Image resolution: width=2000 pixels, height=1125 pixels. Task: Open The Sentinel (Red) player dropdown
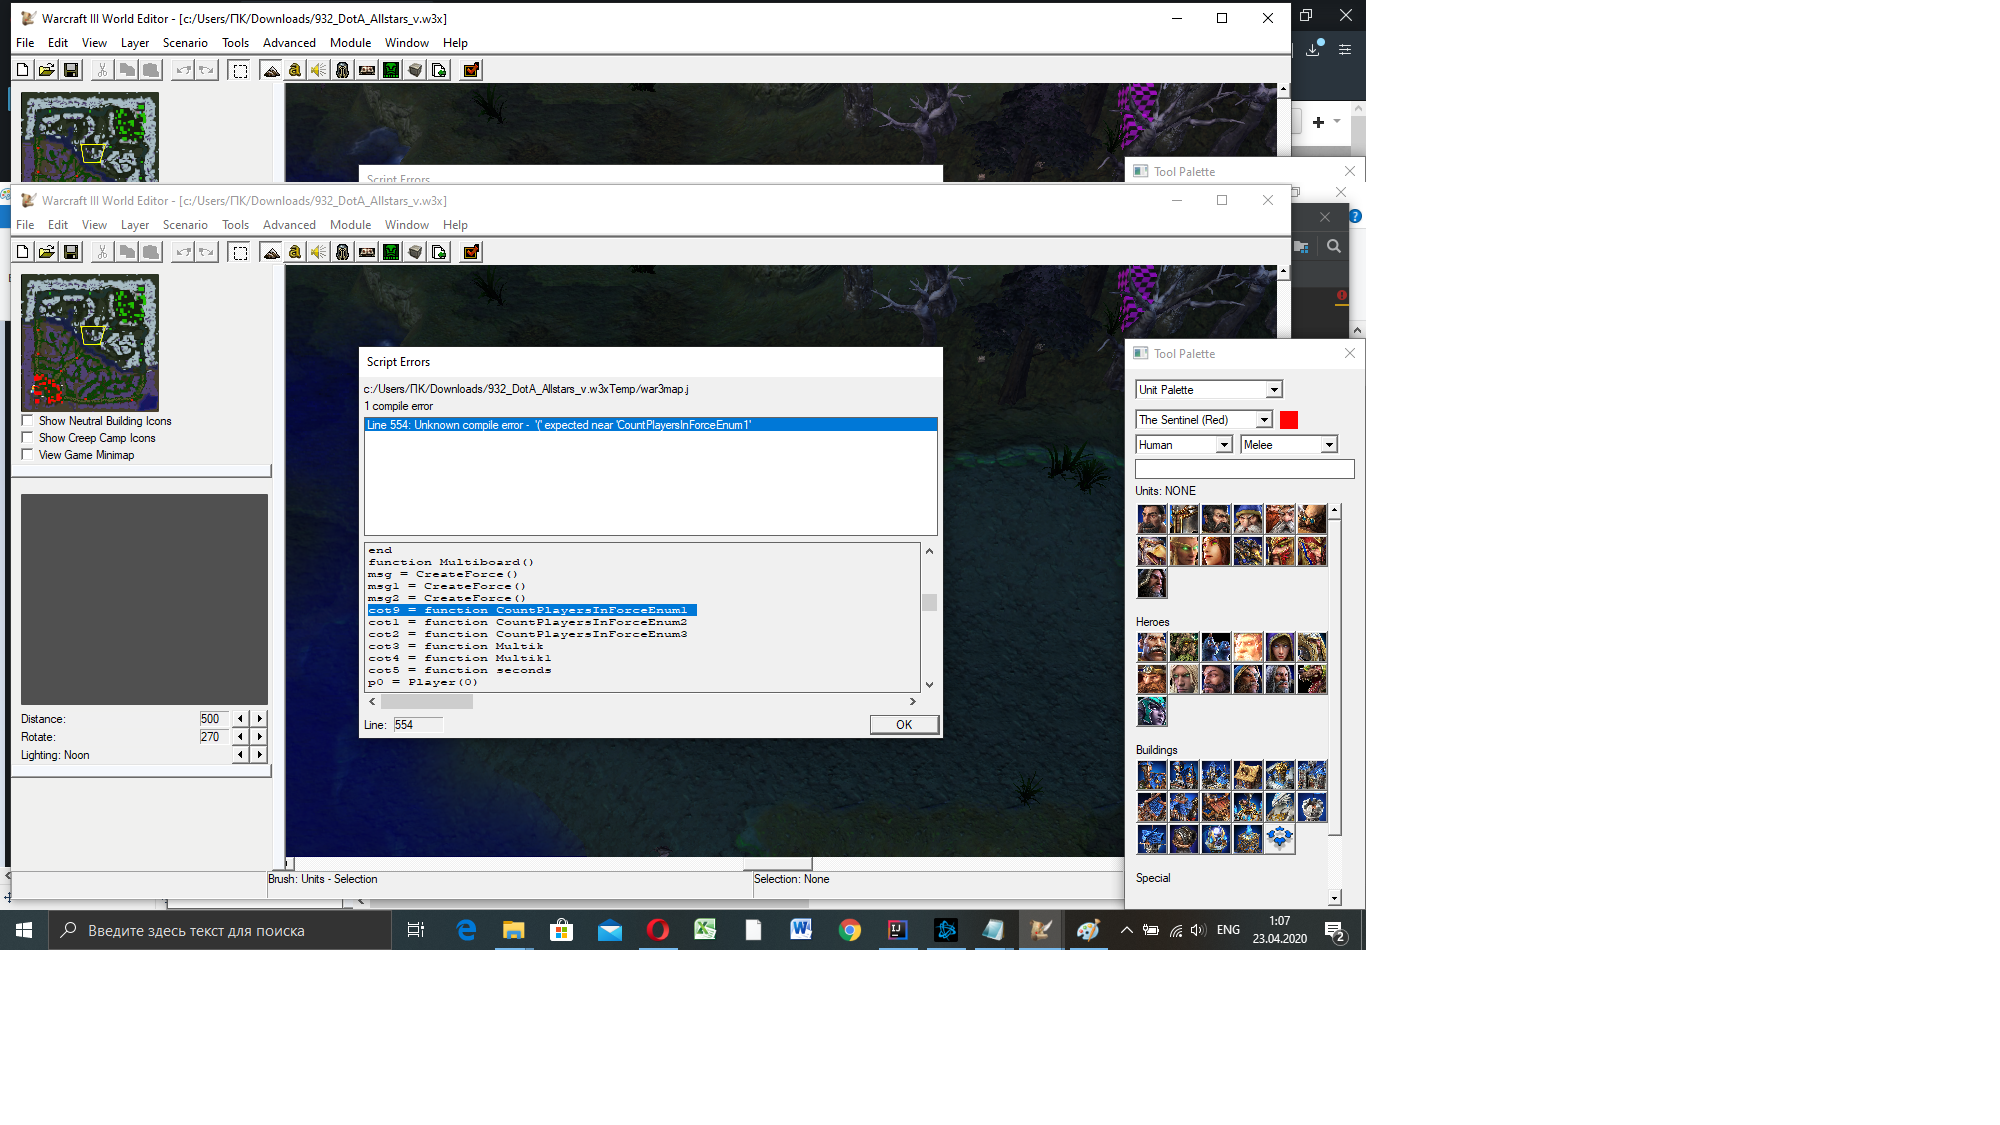1263,420
